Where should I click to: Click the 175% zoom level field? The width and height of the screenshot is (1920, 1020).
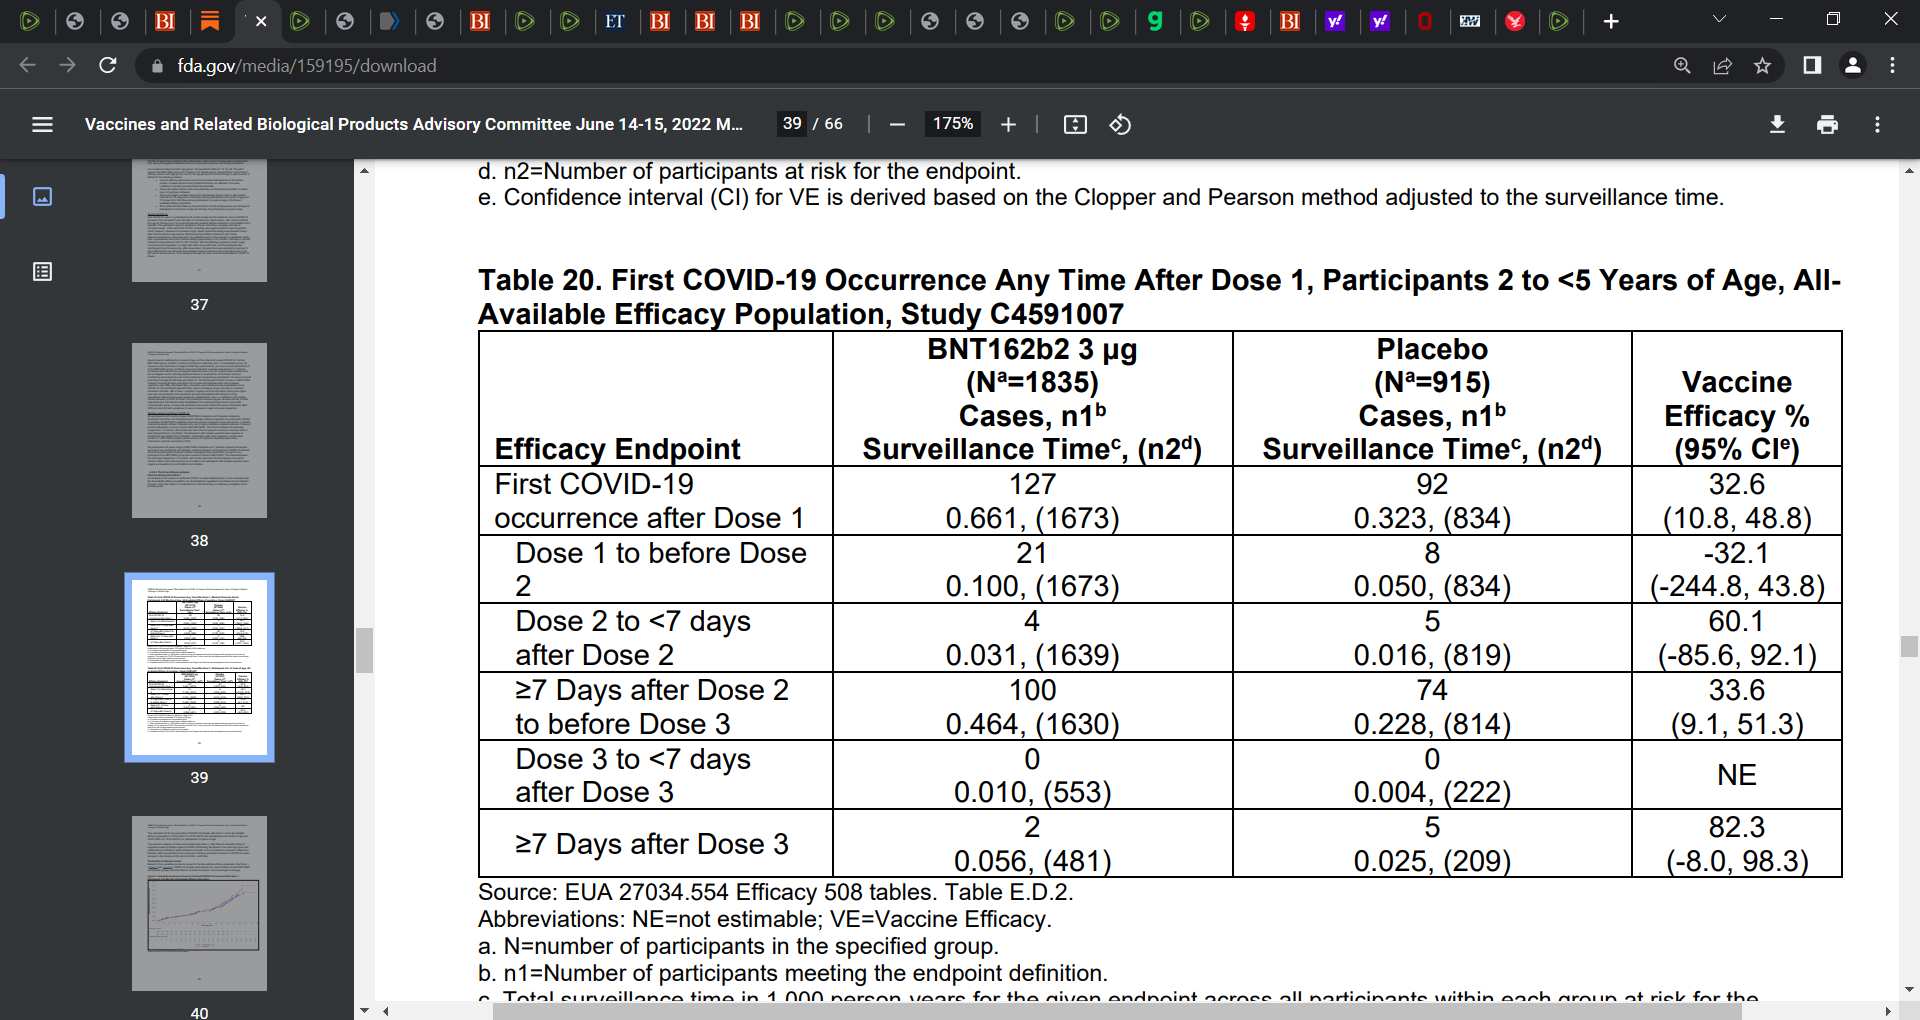pos(952,124)
